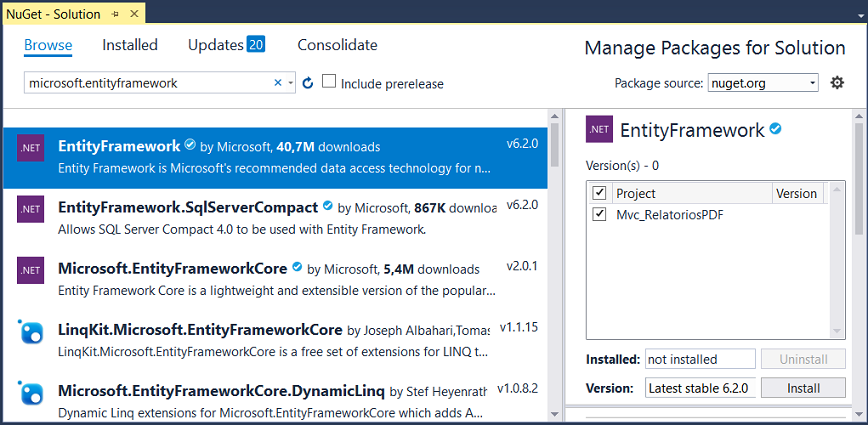This screenshot has width=868, height=425.
Task: Switch to the Browse tab
Action: 48,45
